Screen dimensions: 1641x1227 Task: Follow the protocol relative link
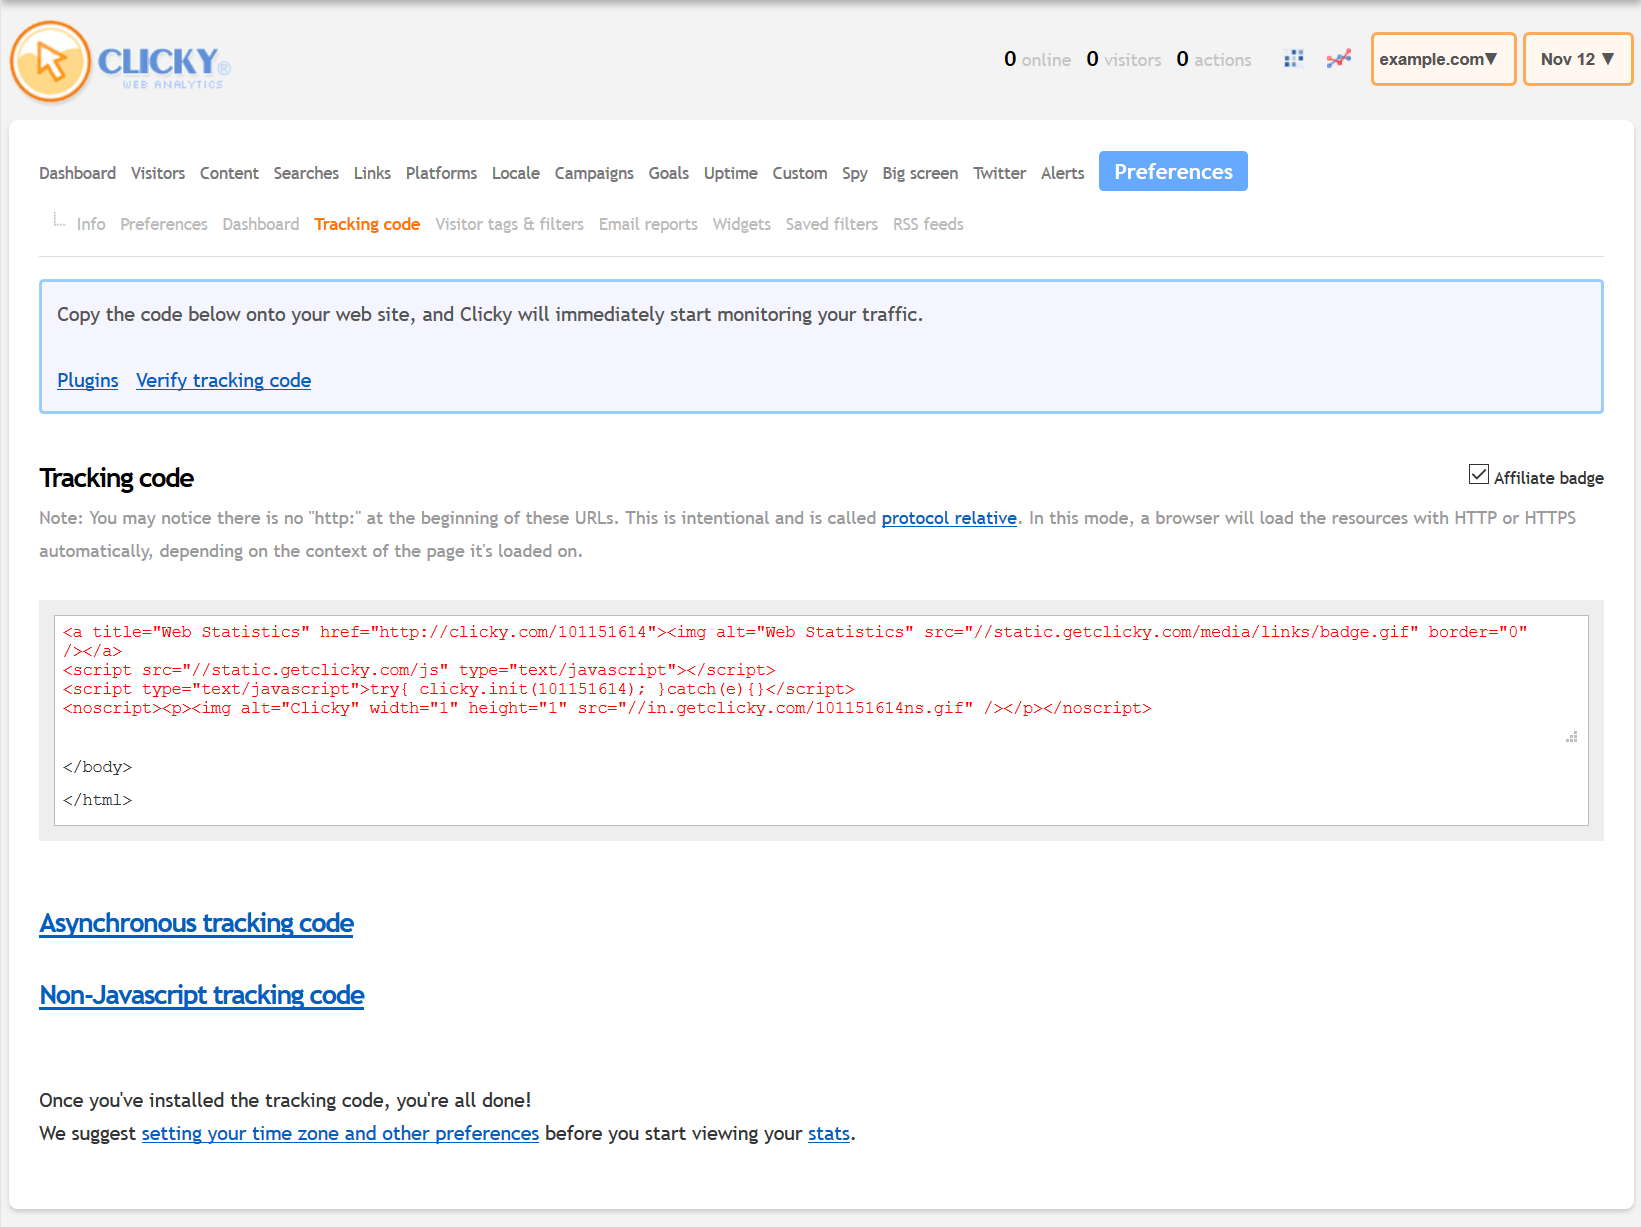point(948,518)
